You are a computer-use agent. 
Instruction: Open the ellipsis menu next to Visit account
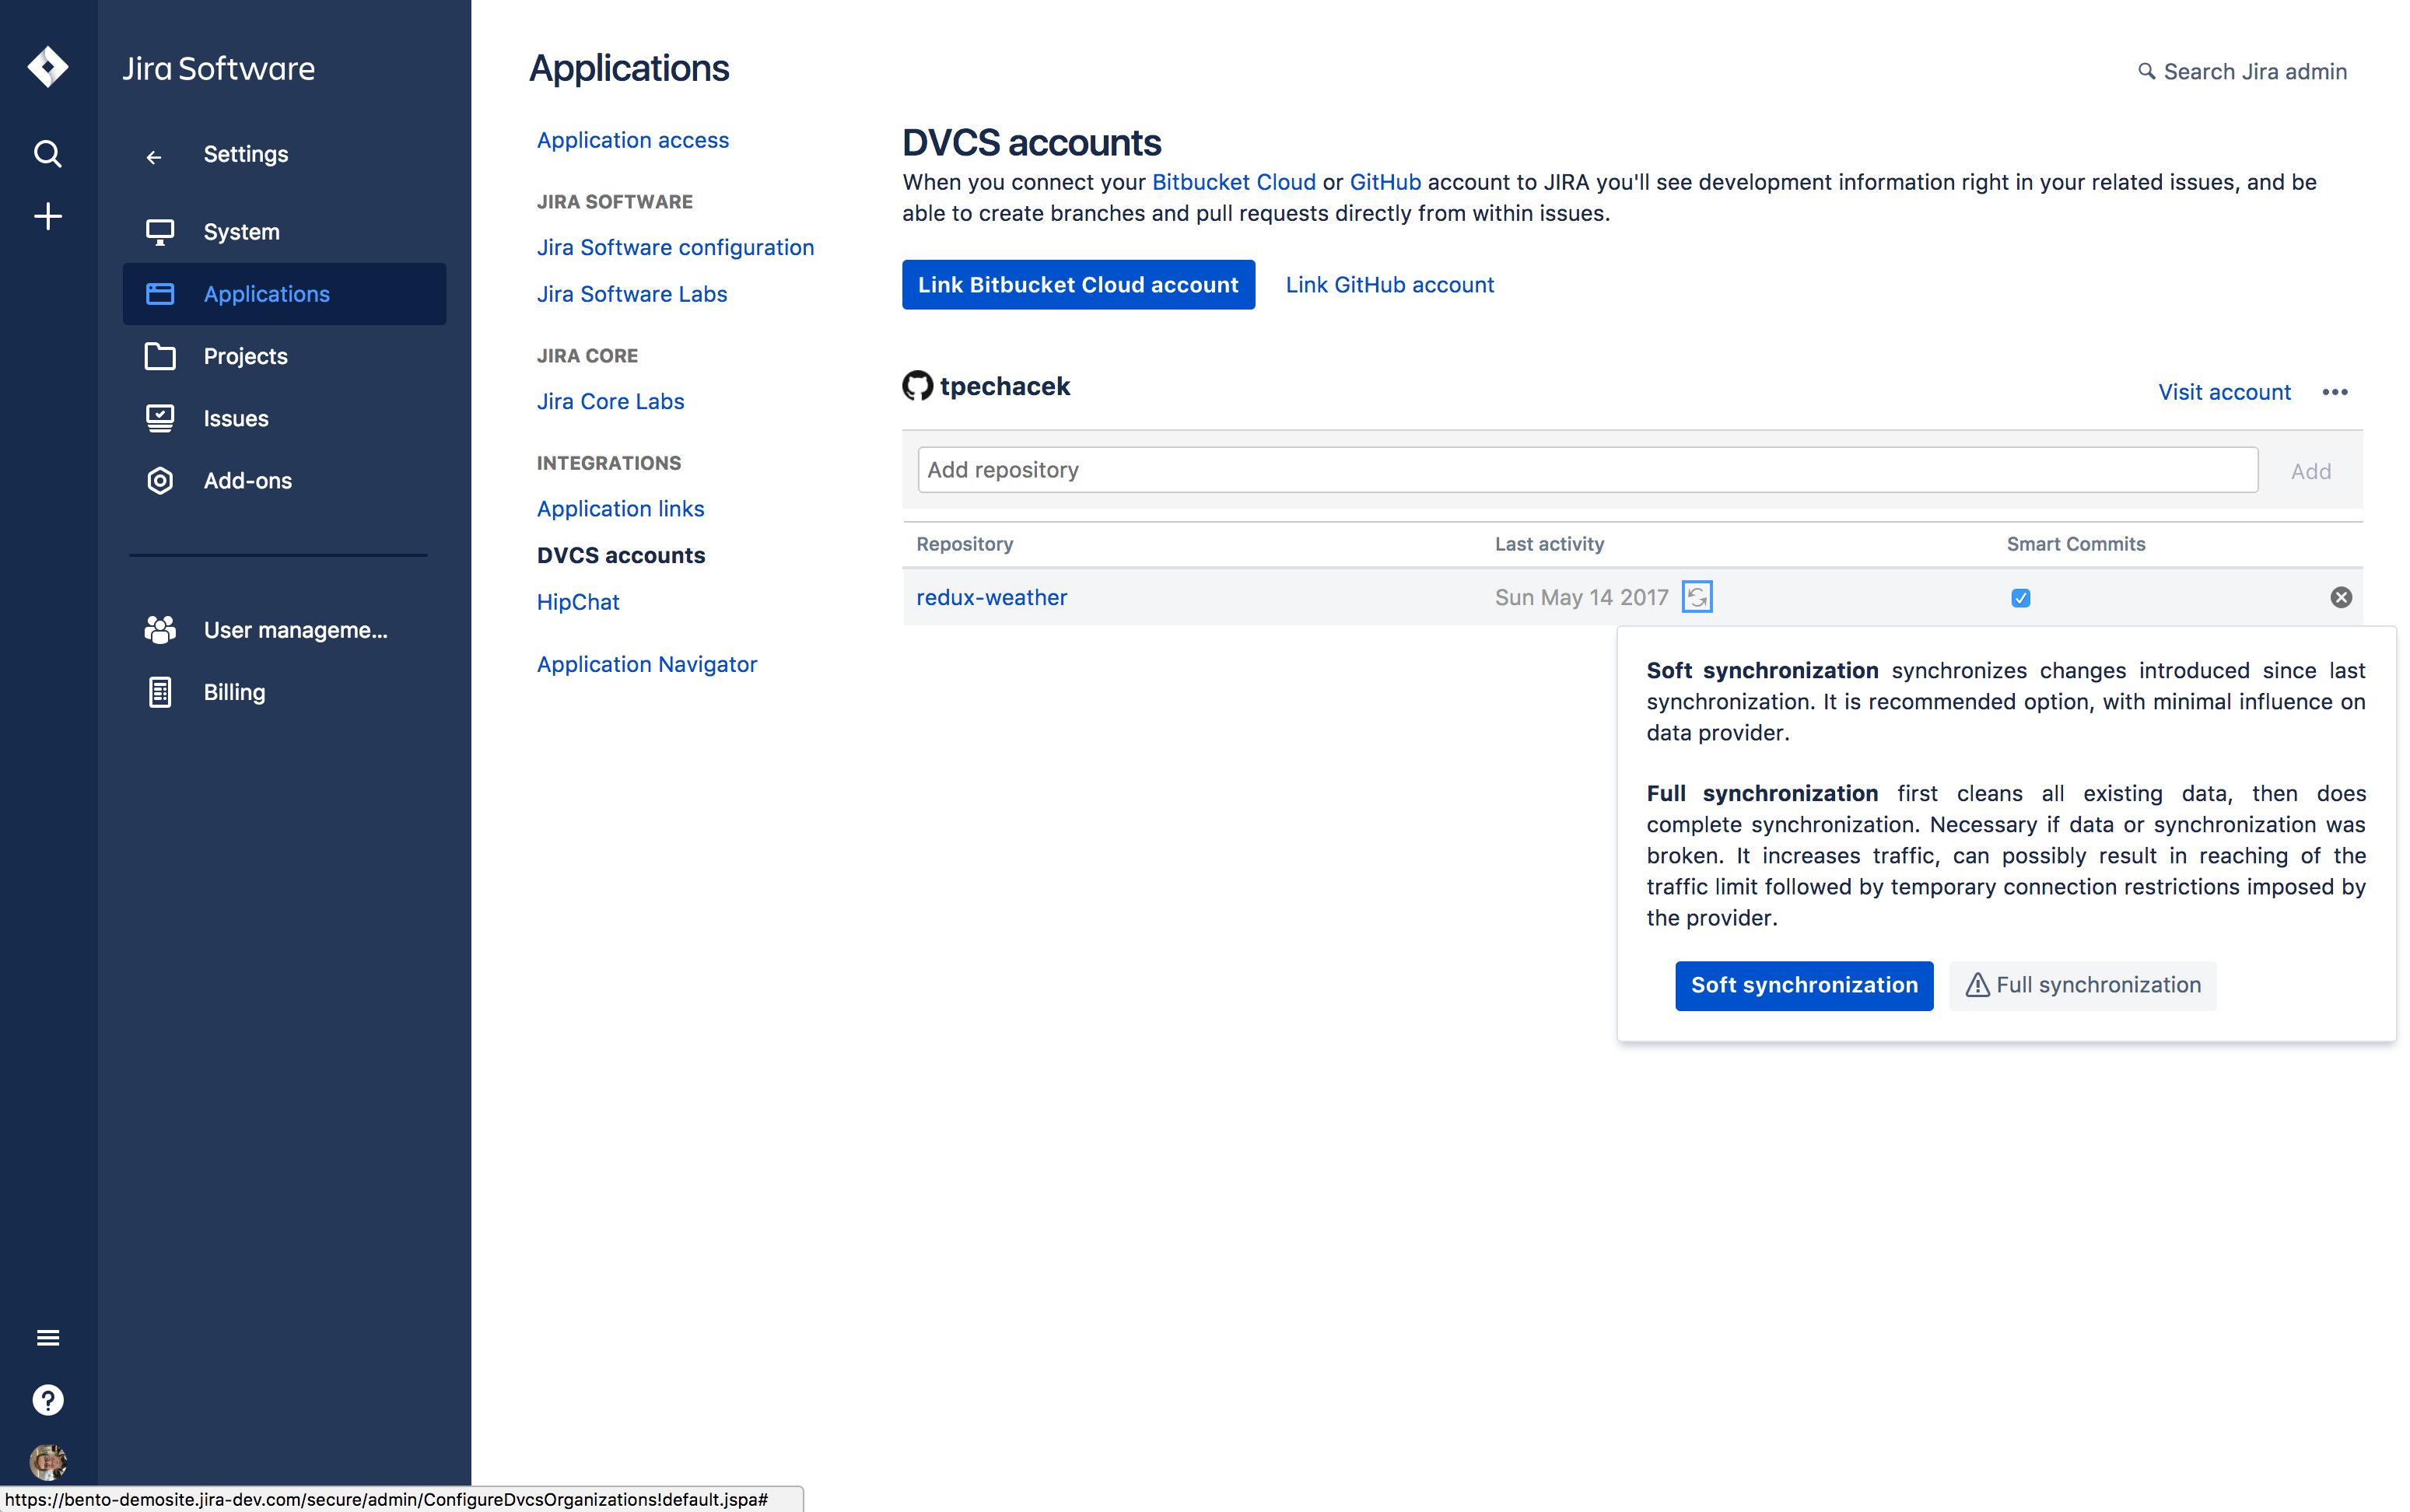click(x=2334, y=392)
